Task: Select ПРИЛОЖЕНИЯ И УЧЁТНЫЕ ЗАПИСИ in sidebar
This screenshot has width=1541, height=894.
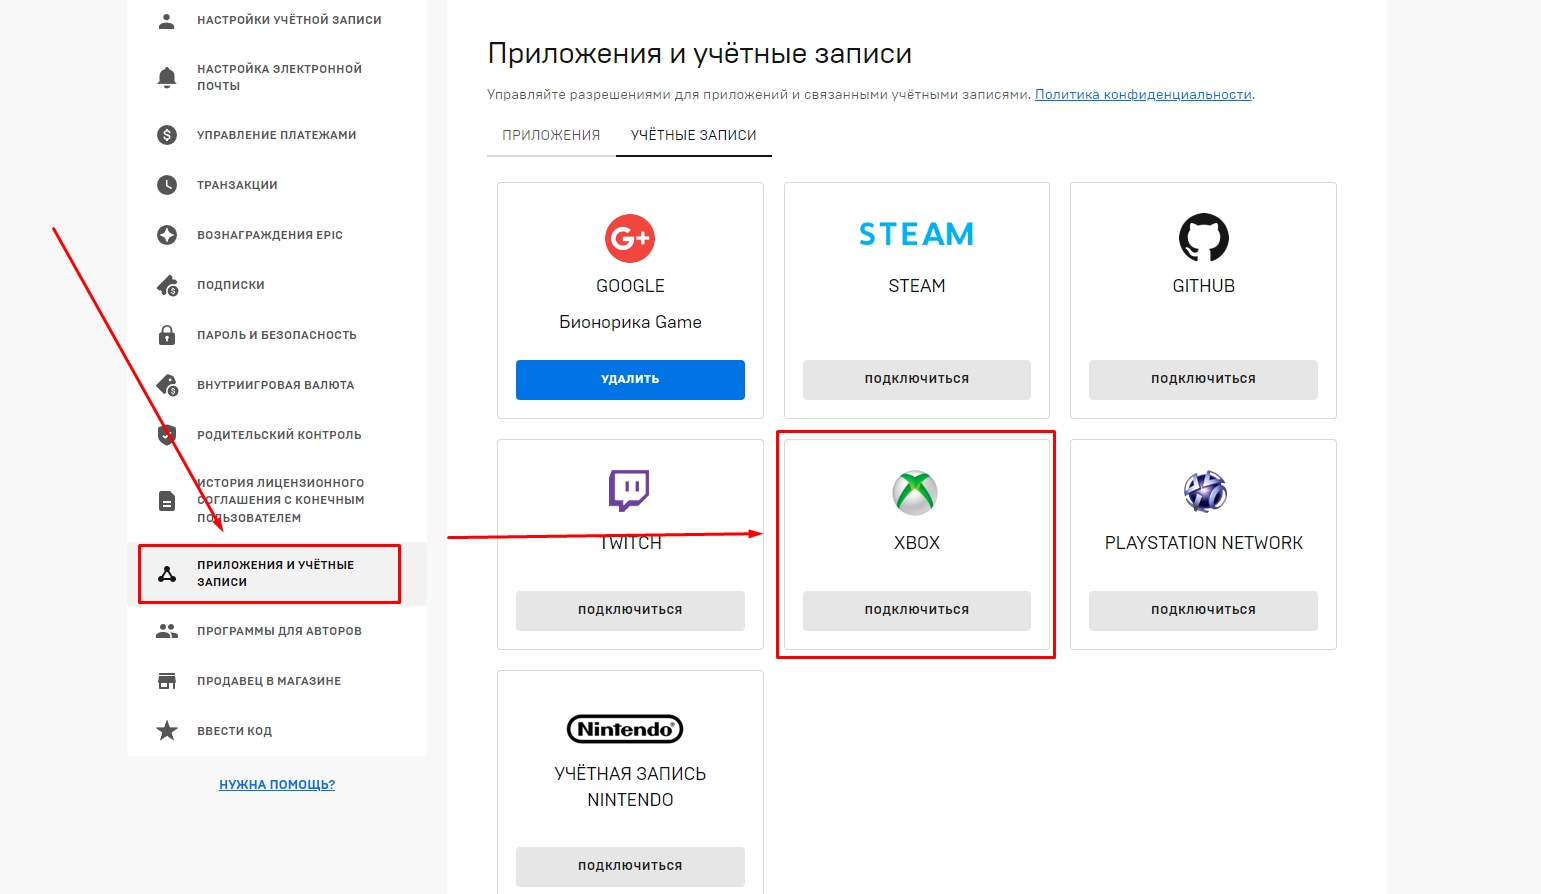Action: pyautogui.click(x=277, y=574)
